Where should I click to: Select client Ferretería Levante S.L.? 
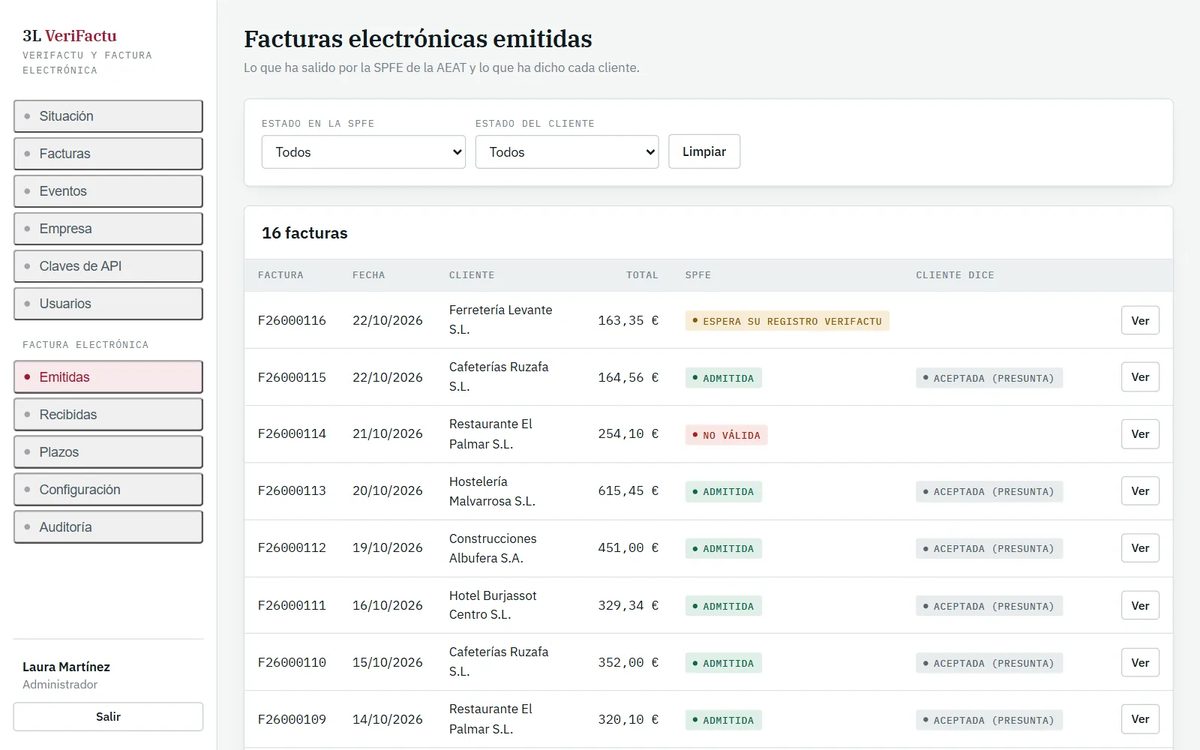click(500, 320)
